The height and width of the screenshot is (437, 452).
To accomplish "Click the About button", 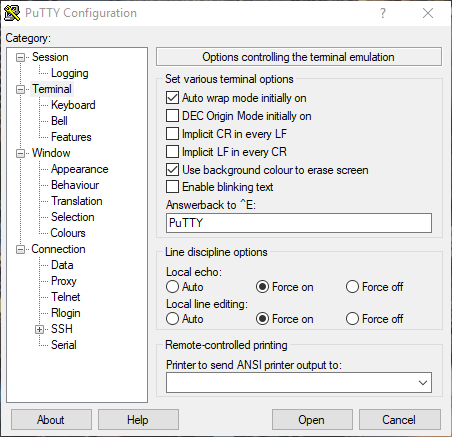I will 51,420.
